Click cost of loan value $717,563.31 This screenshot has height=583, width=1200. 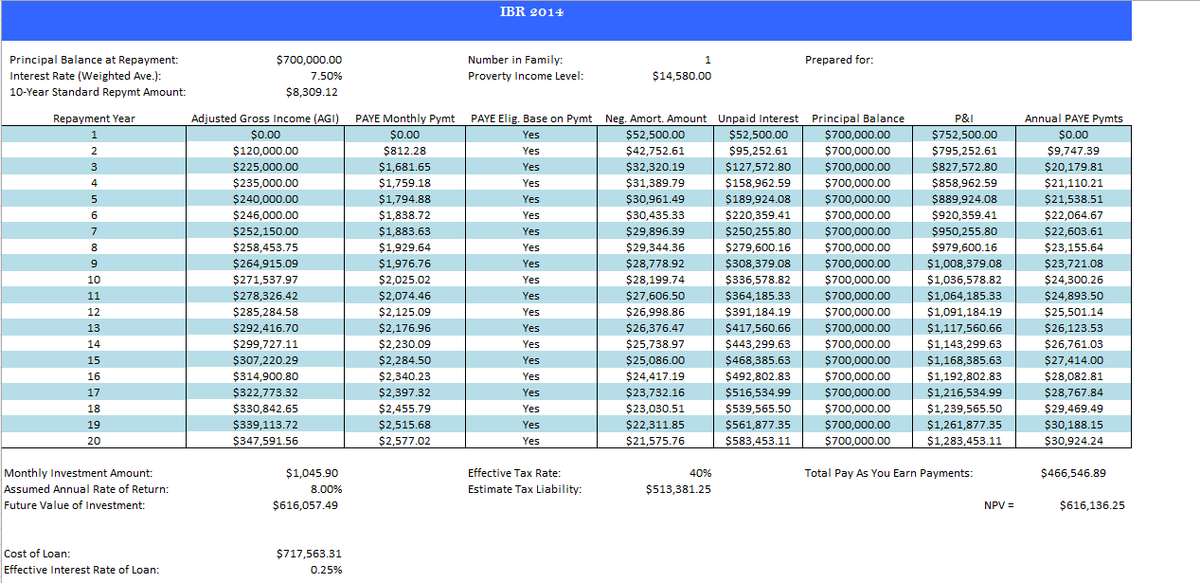pyautogui.click(x=309, y=554)
